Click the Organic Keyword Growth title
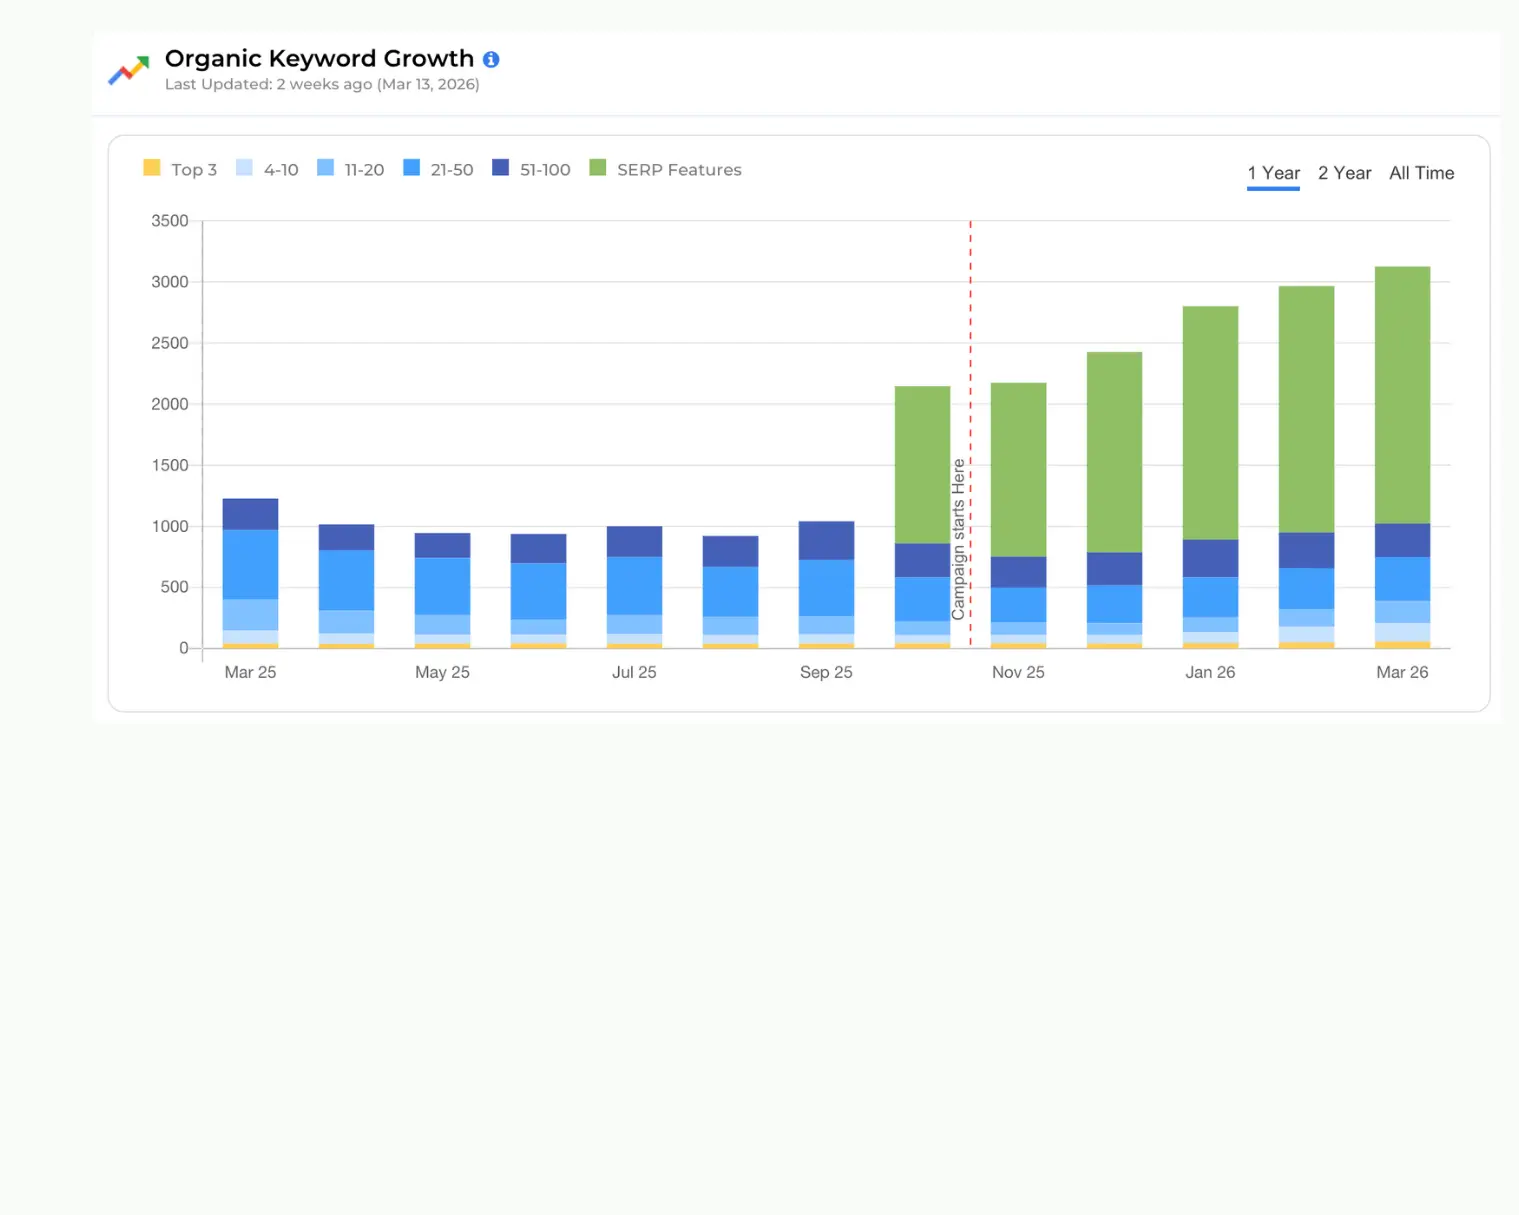This screenshot has height=1215, width=1519. click(319, 58)
